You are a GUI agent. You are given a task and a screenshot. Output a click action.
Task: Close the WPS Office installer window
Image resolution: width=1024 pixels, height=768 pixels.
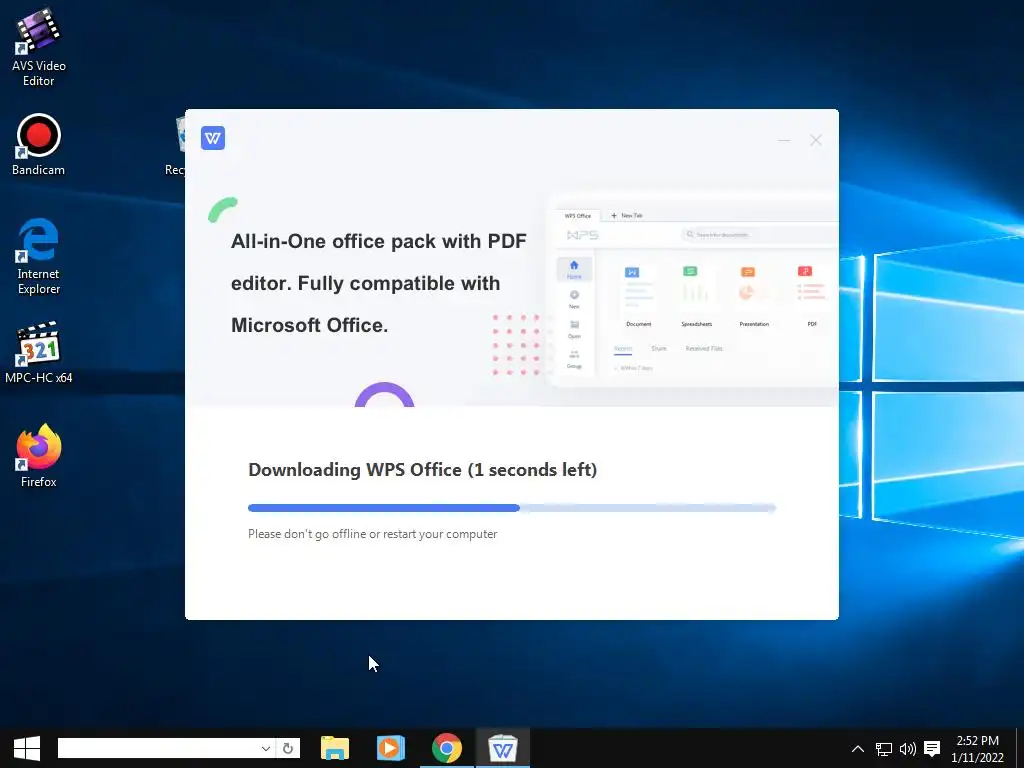point(816,140)
